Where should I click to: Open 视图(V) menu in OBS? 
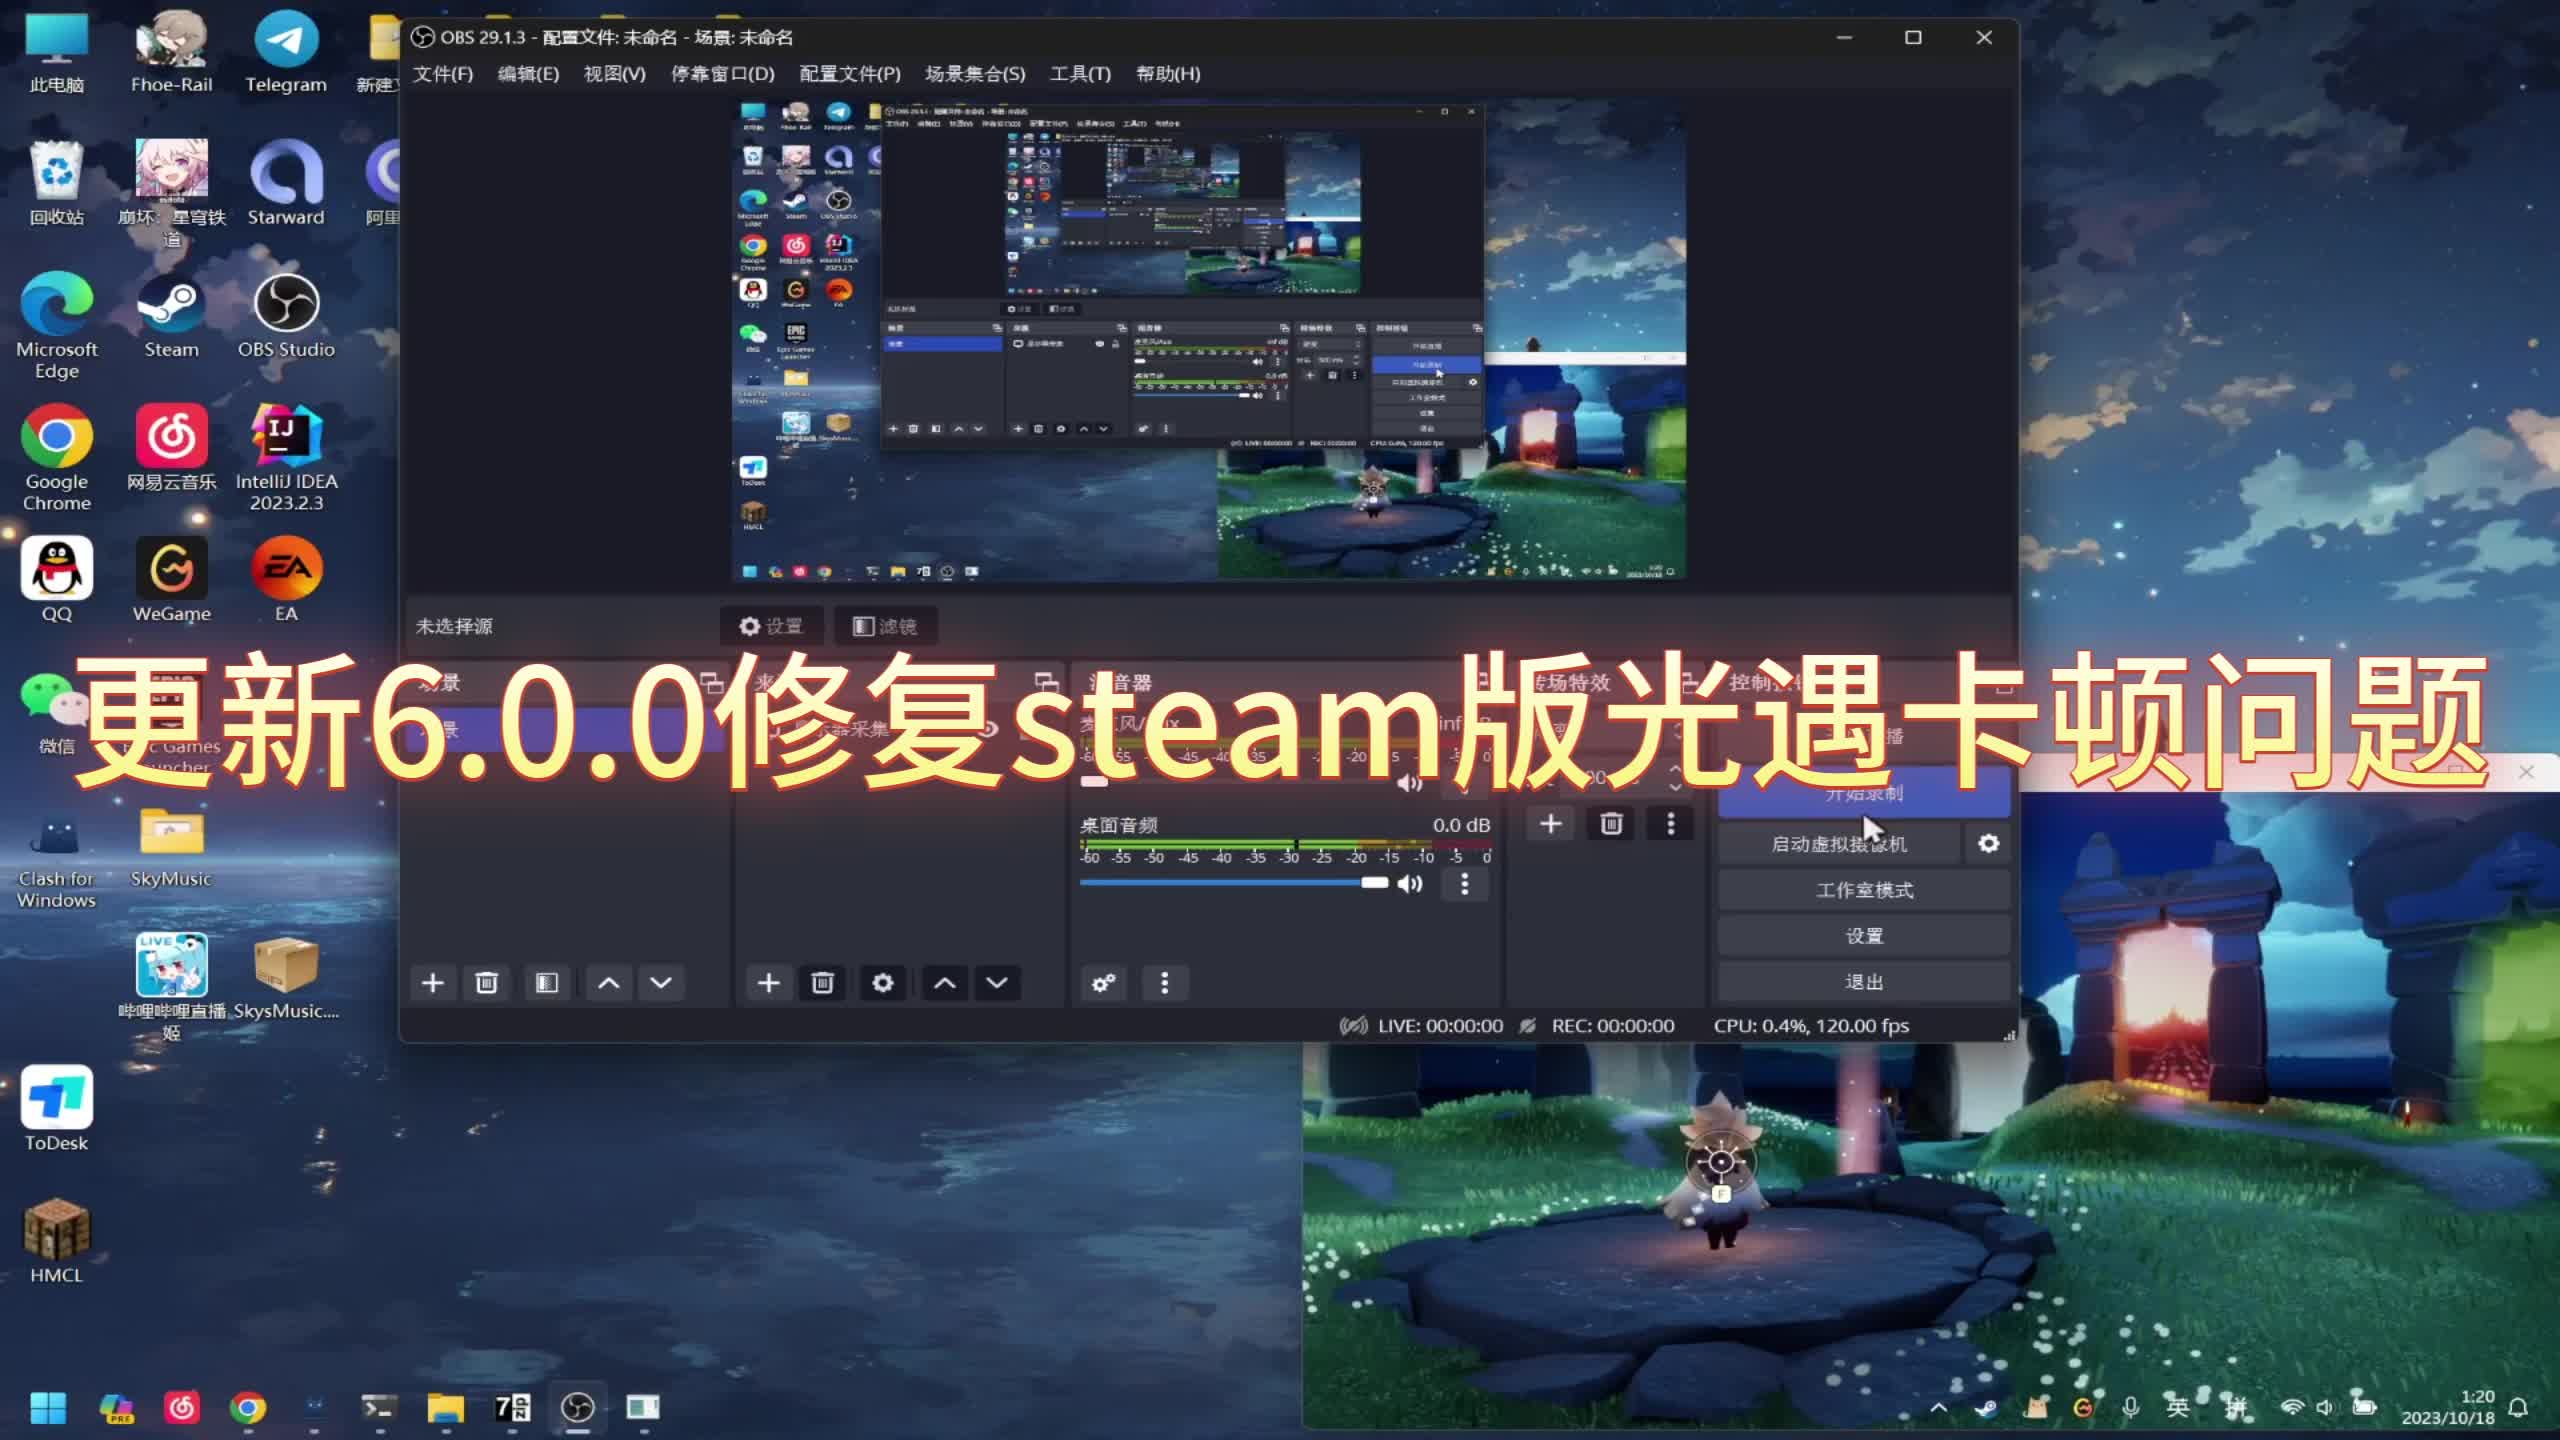pyautogui.click(x=614, y=74)
